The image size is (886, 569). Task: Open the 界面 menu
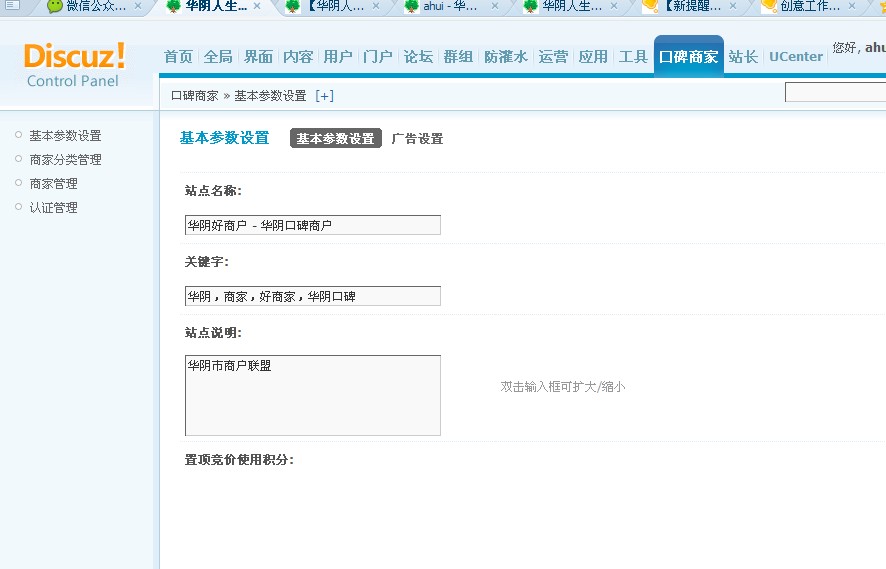[x=258, y=57]
